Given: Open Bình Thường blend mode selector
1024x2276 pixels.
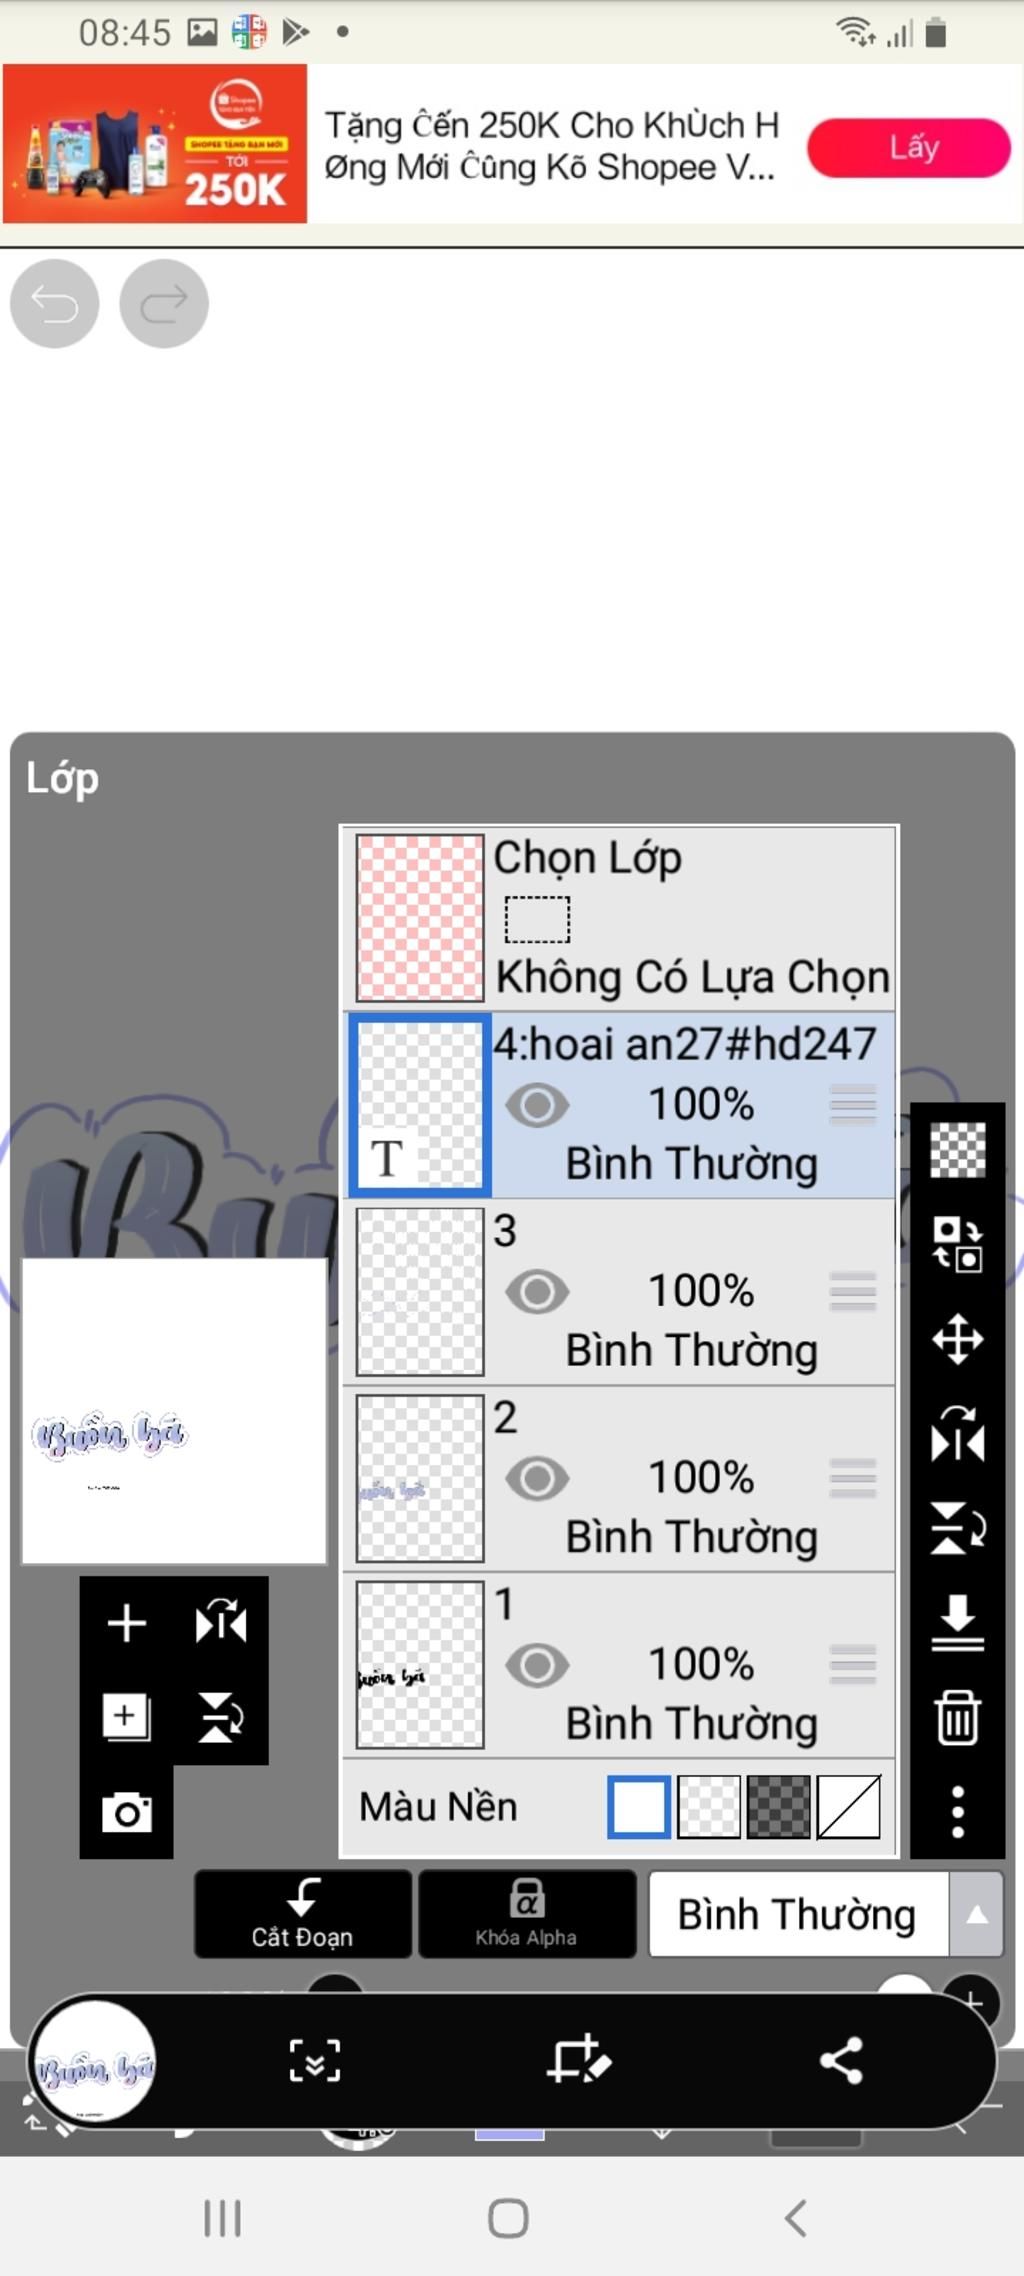Looking at the screenshot, I should pyautogui.click(x=798, y=1914).
